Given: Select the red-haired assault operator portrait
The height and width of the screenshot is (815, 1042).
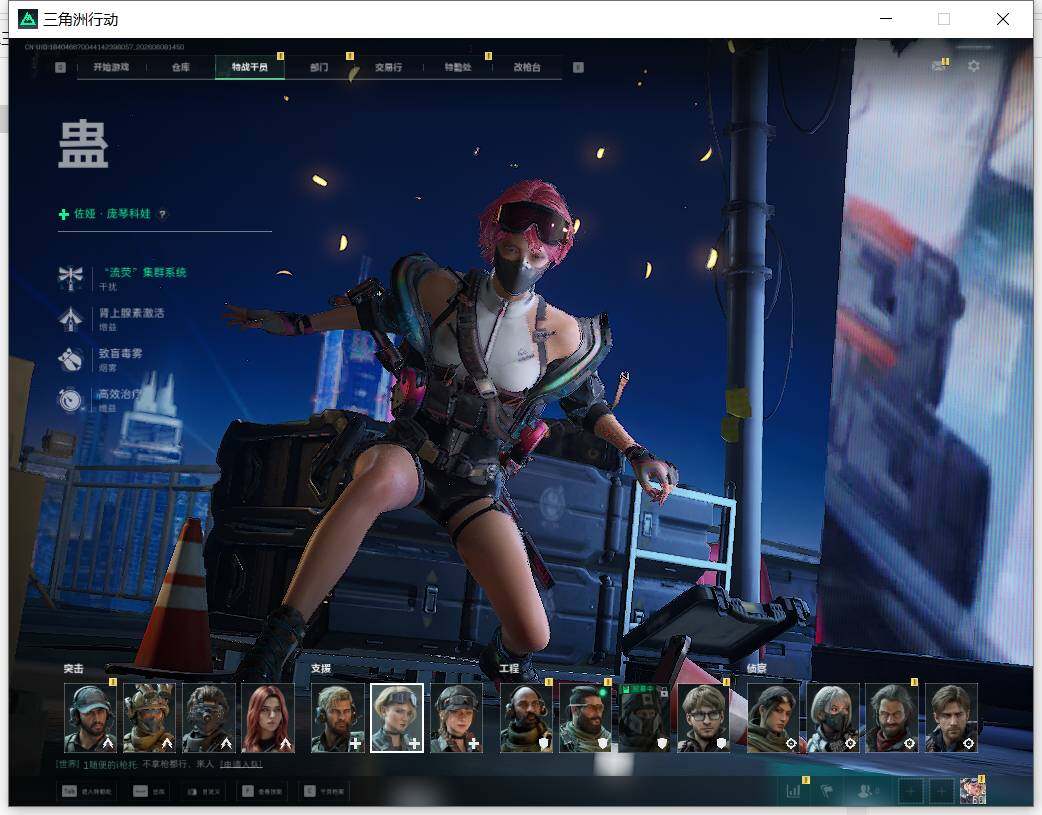Looking at the screenshot, I should click(268, 718).
